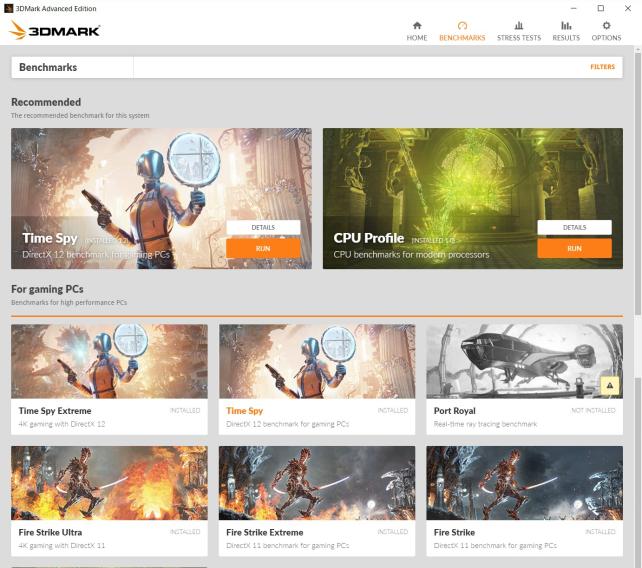Click DETAILS on the CPU Profile banner
642x568 pixels.
pos(574,227)
